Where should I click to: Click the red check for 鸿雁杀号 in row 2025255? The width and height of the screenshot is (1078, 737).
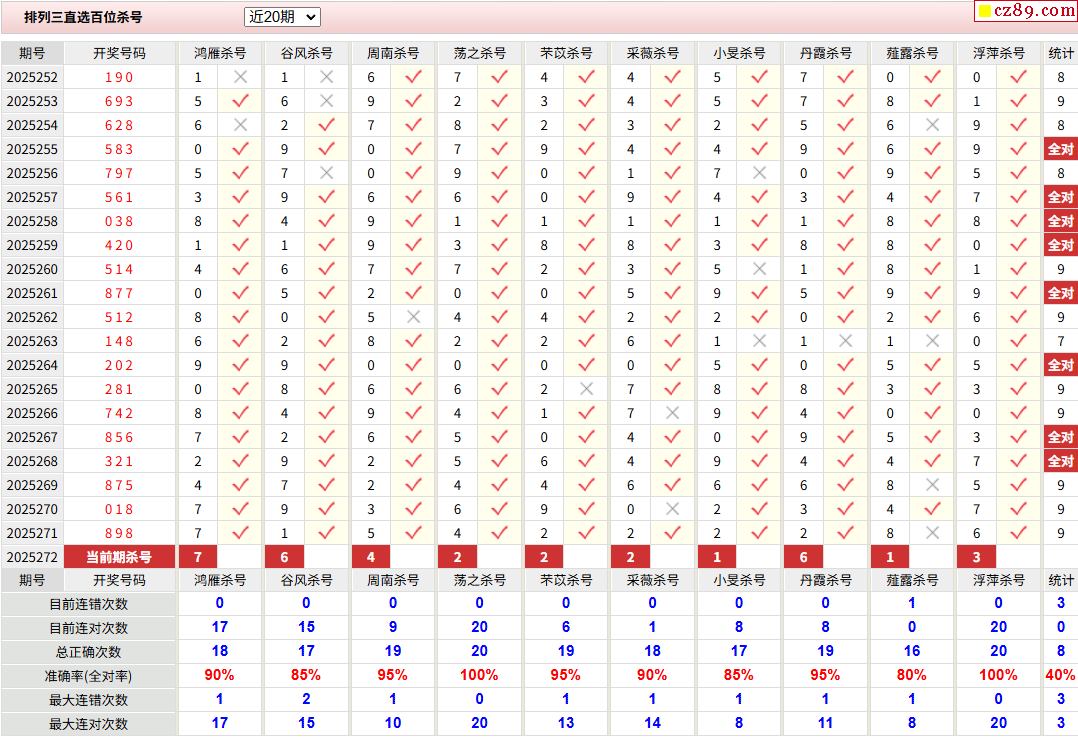click(240, 149)
